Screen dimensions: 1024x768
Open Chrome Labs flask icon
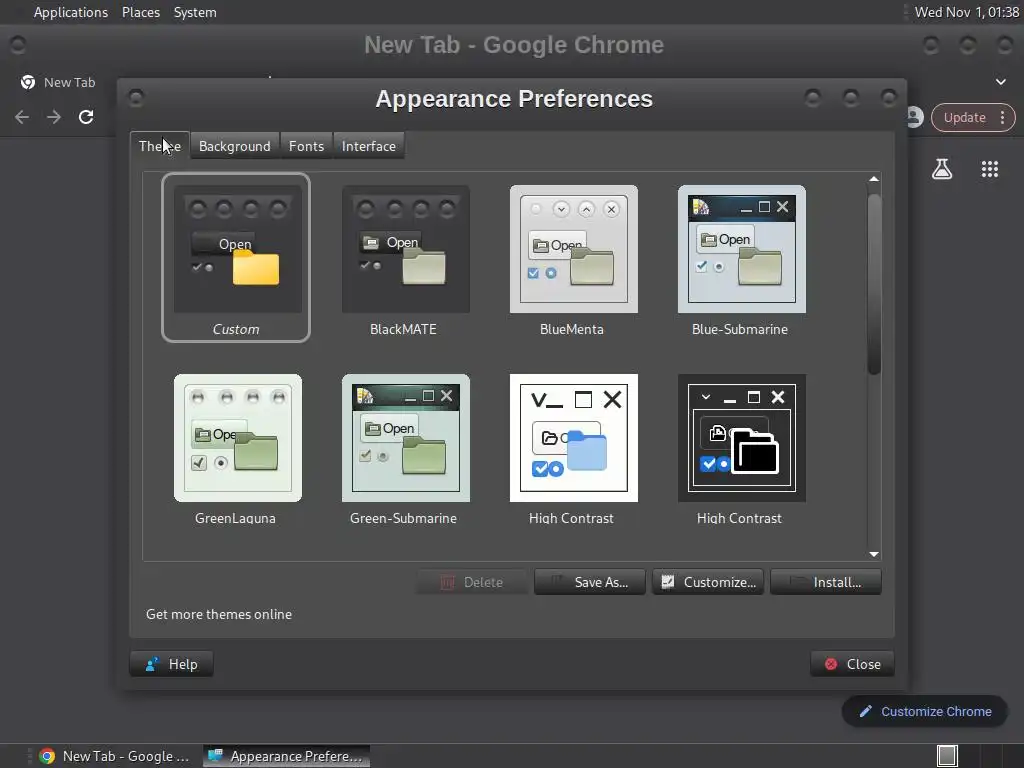[942, 169]
